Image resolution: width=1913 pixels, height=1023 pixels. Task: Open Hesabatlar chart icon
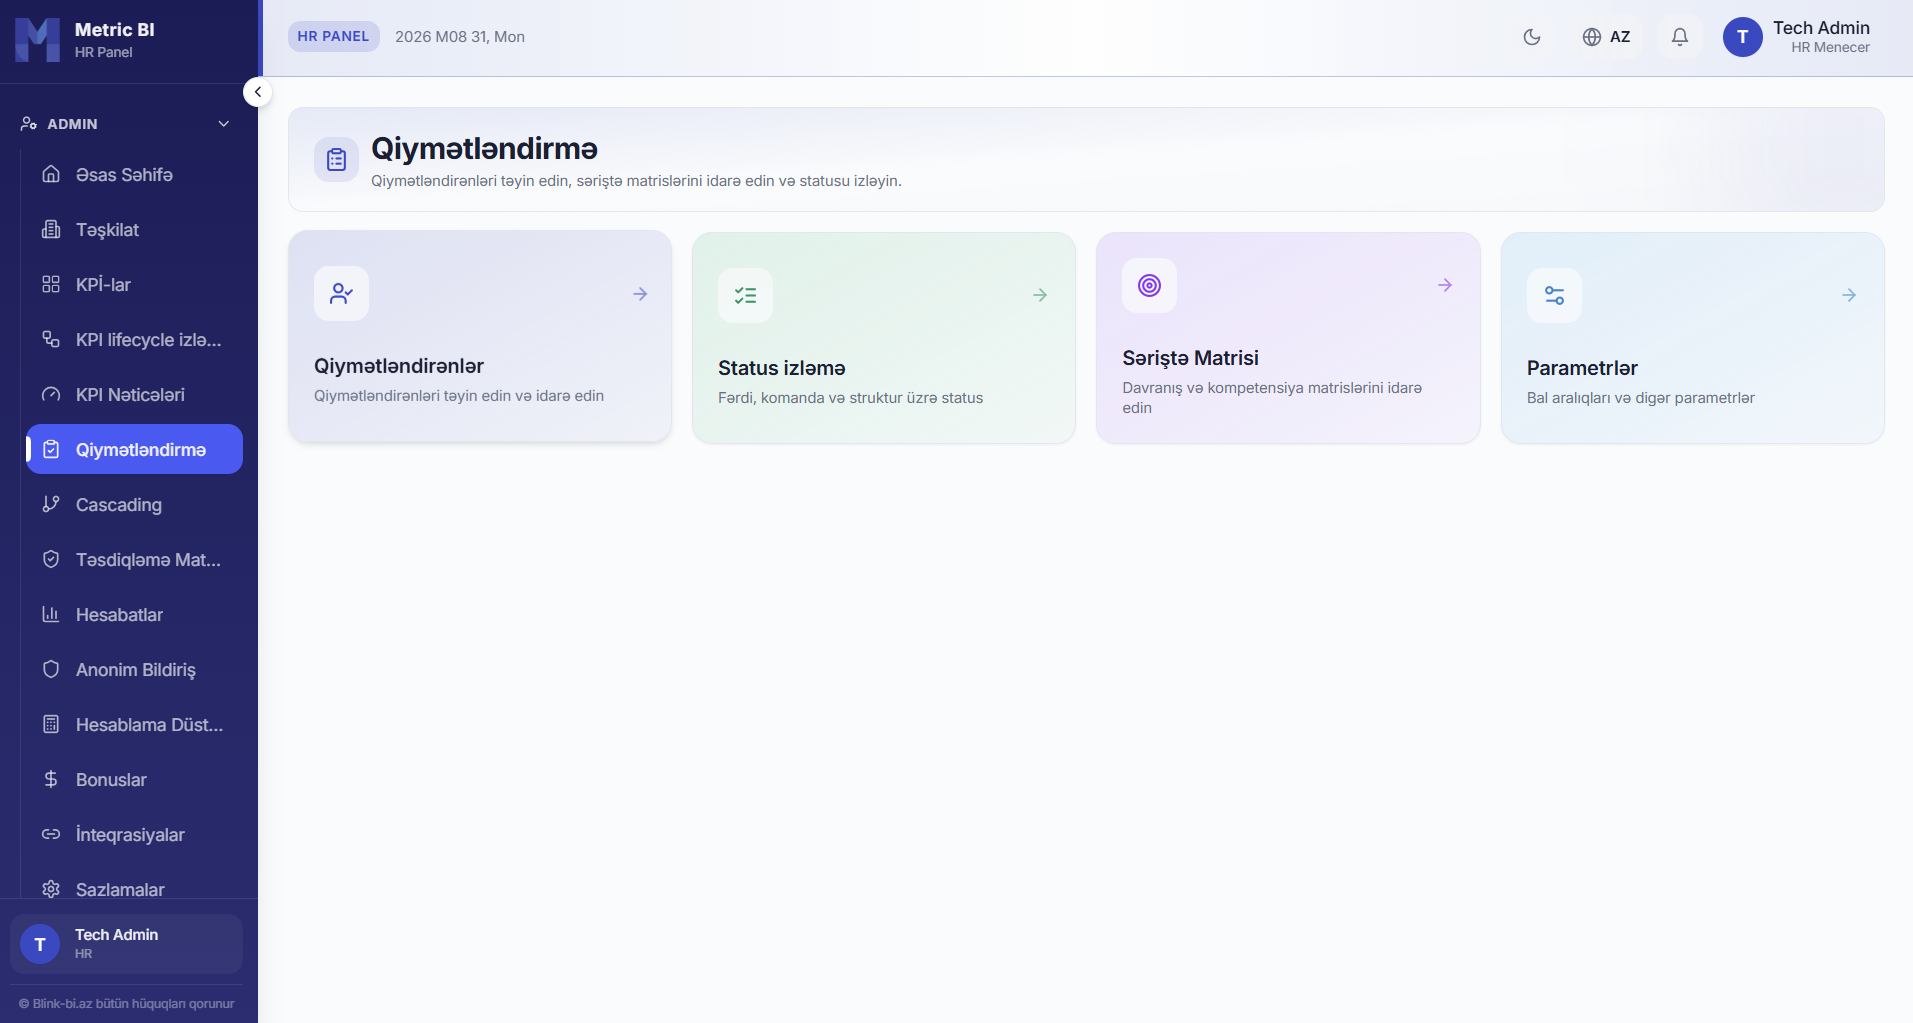click(x=51, y=614)
